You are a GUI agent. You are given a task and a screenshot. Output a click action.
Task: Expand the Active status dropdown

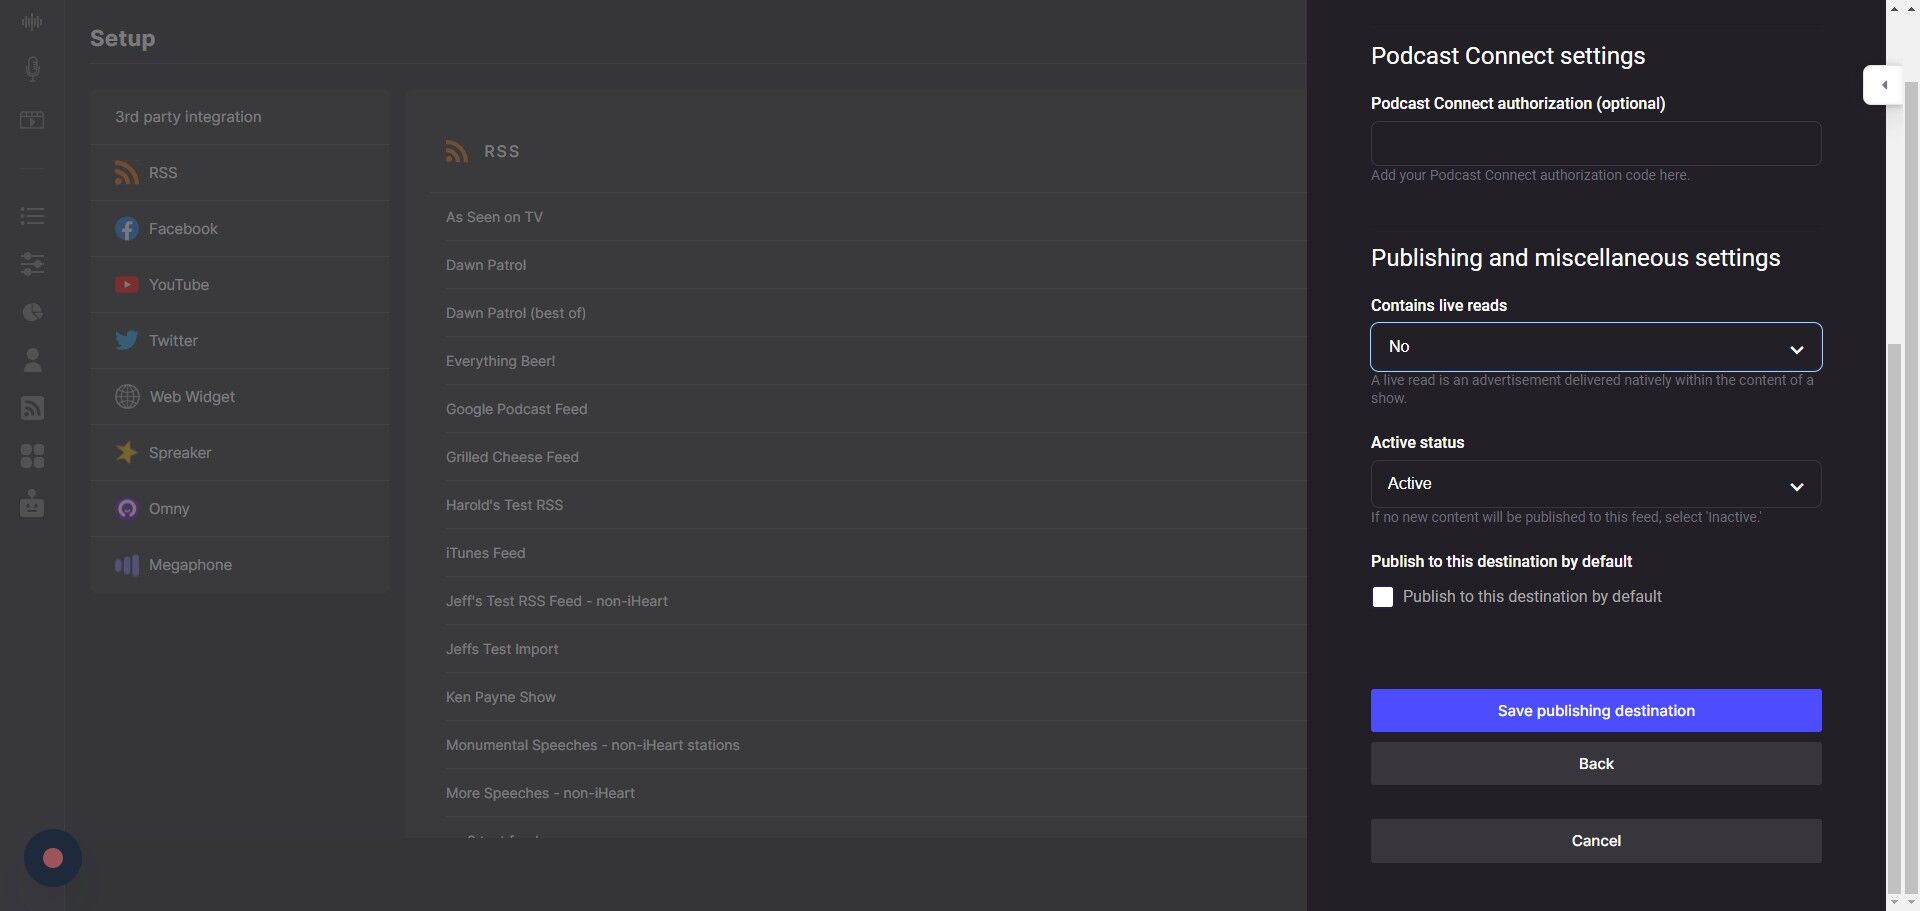[x=1595, y=484]
